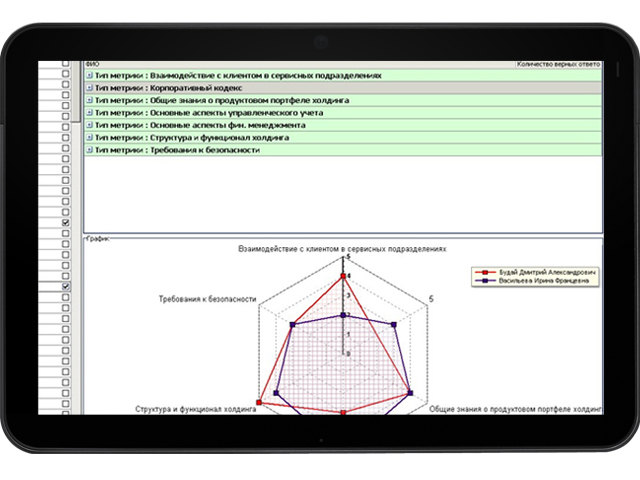
Task: Click purple data point toward "Требования к безопасности"
Action: click(x=292, y=325)
